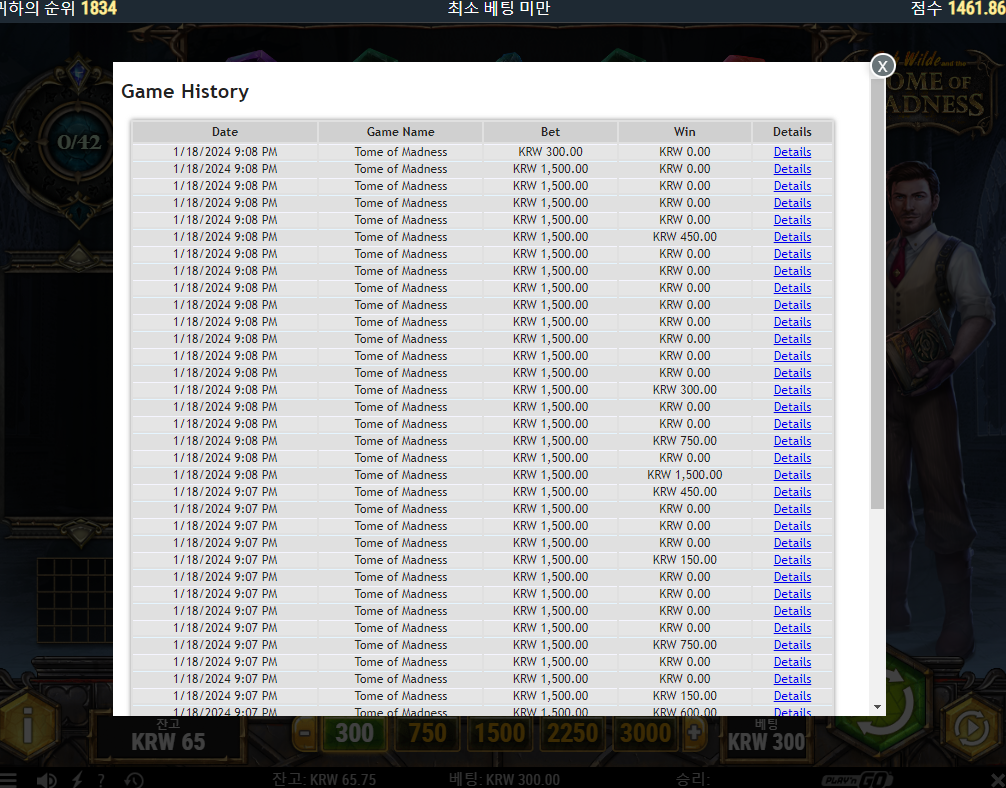This screenshot has height=788, width=1006.
Task: Close the Game History dialog
Action: click(x=882, y=65)
